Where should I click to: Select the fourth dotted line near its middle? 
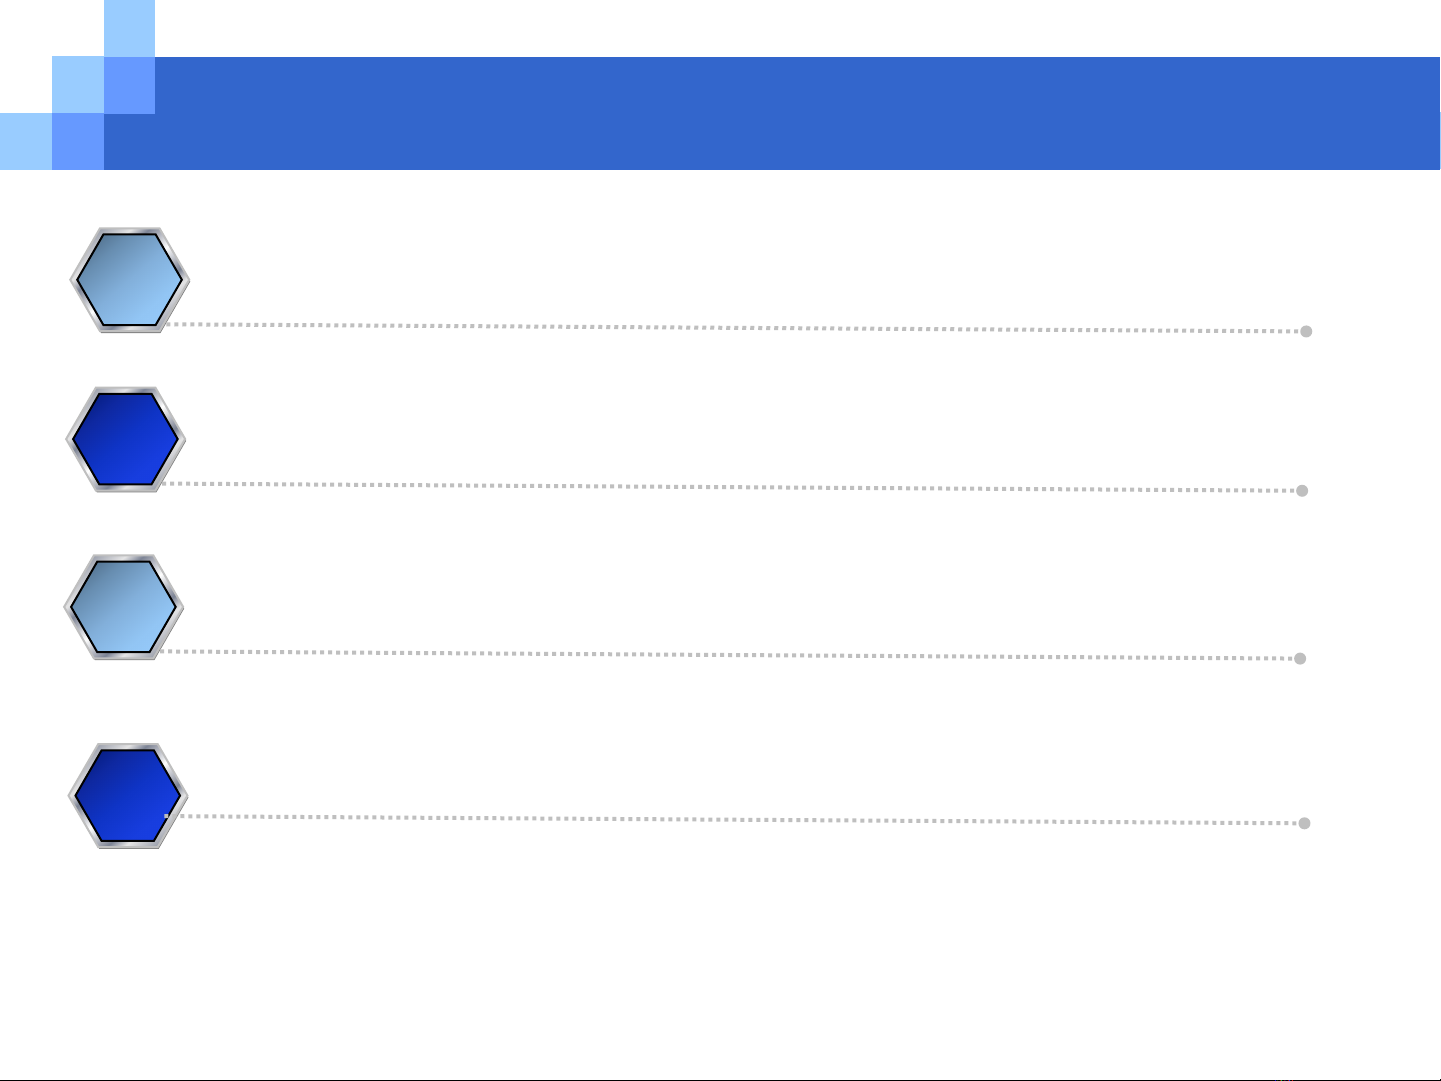[x=735, y=819]
